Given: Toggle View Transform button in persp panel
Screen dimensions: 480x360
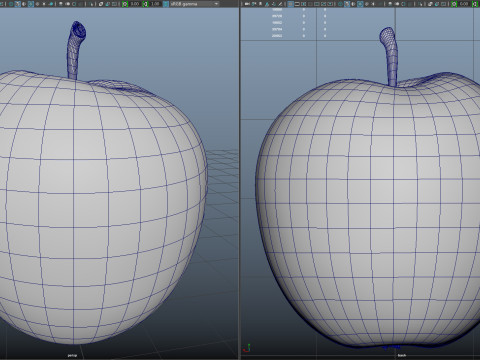Looking at the screenshot, I should 166,4.
